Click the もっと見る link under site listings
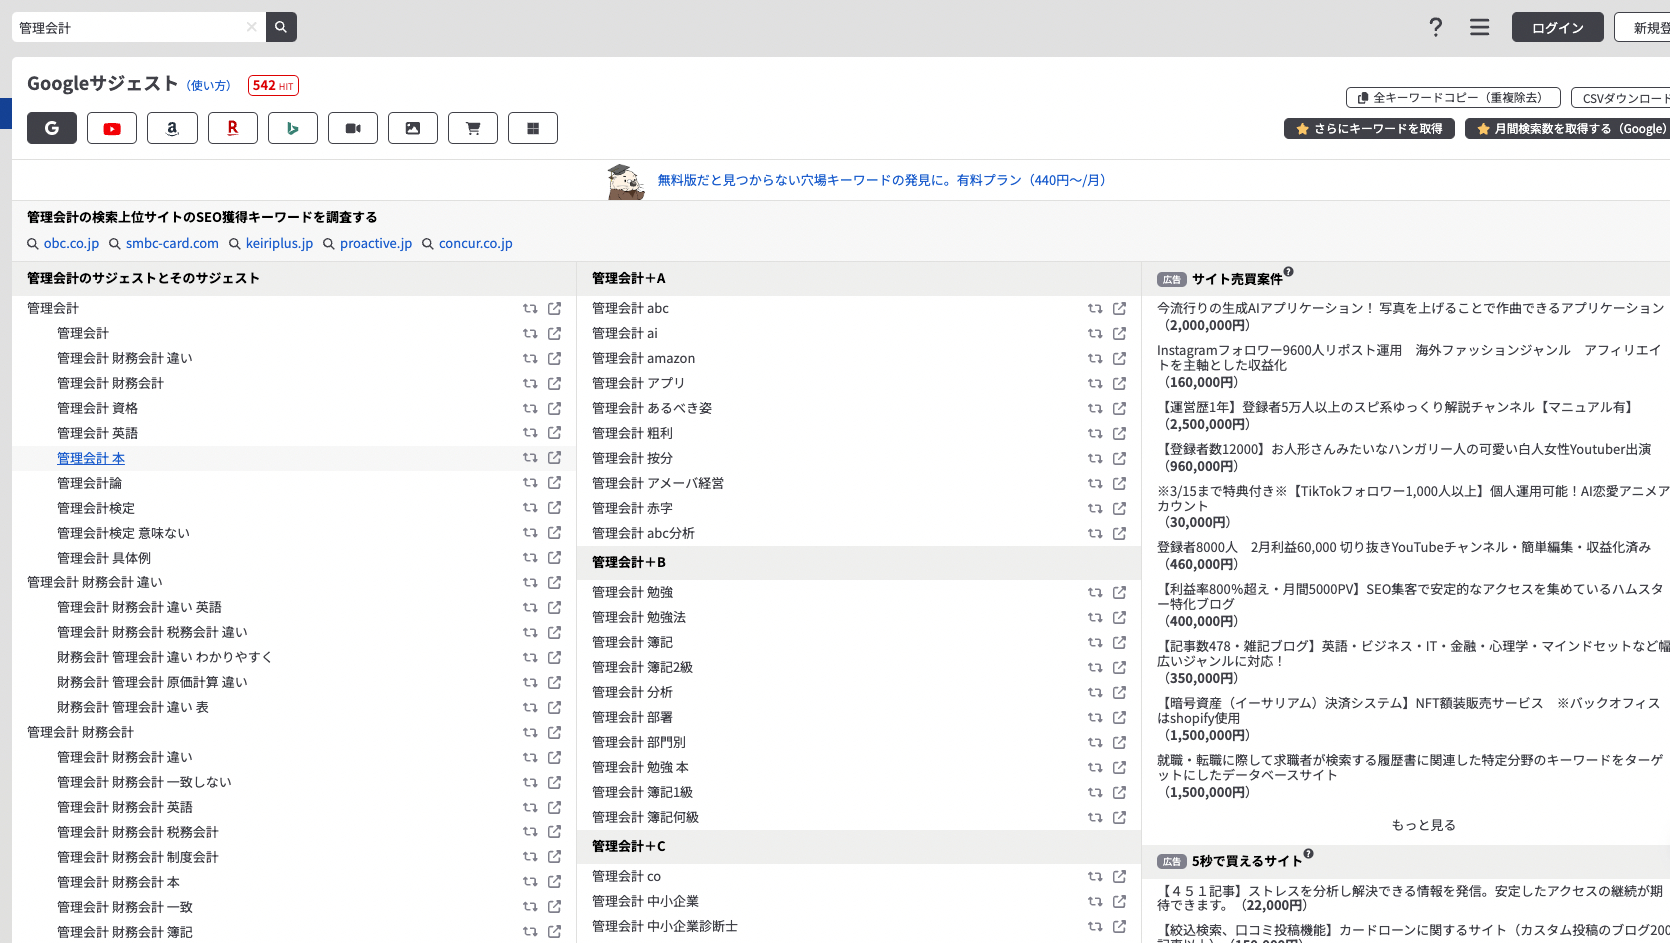 (x=1424, y=825)
